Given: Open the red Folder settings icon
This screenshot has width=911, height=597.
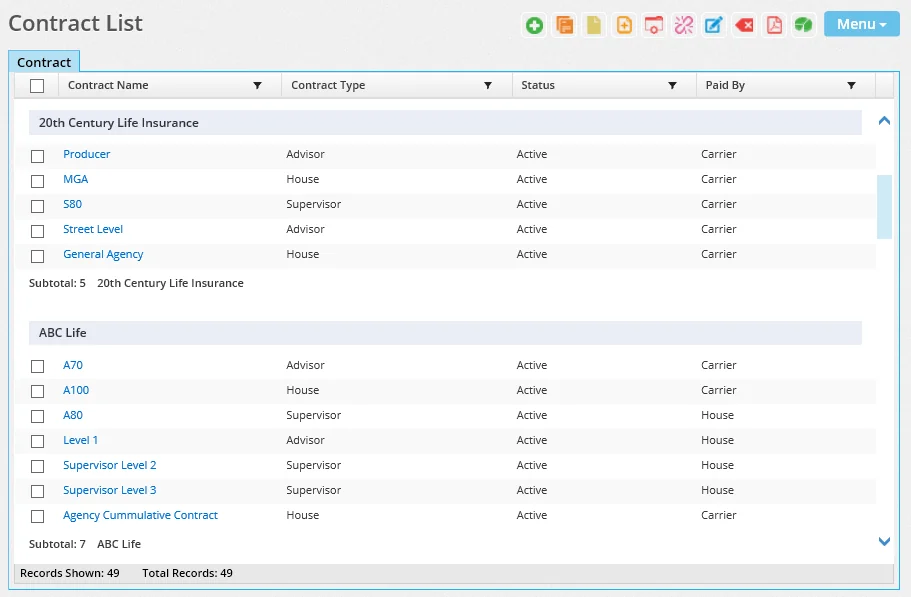Looking at the screenshot, I should [x=654, y=25].
